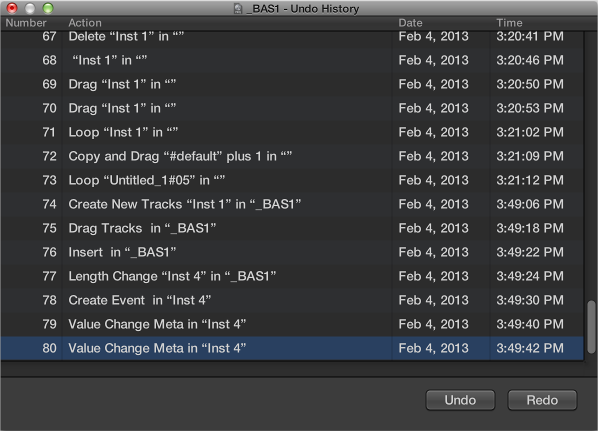Select the Create New Tracks "Inst 1" step
Screen dimensions: 598x432
click(x=292, y=204)
